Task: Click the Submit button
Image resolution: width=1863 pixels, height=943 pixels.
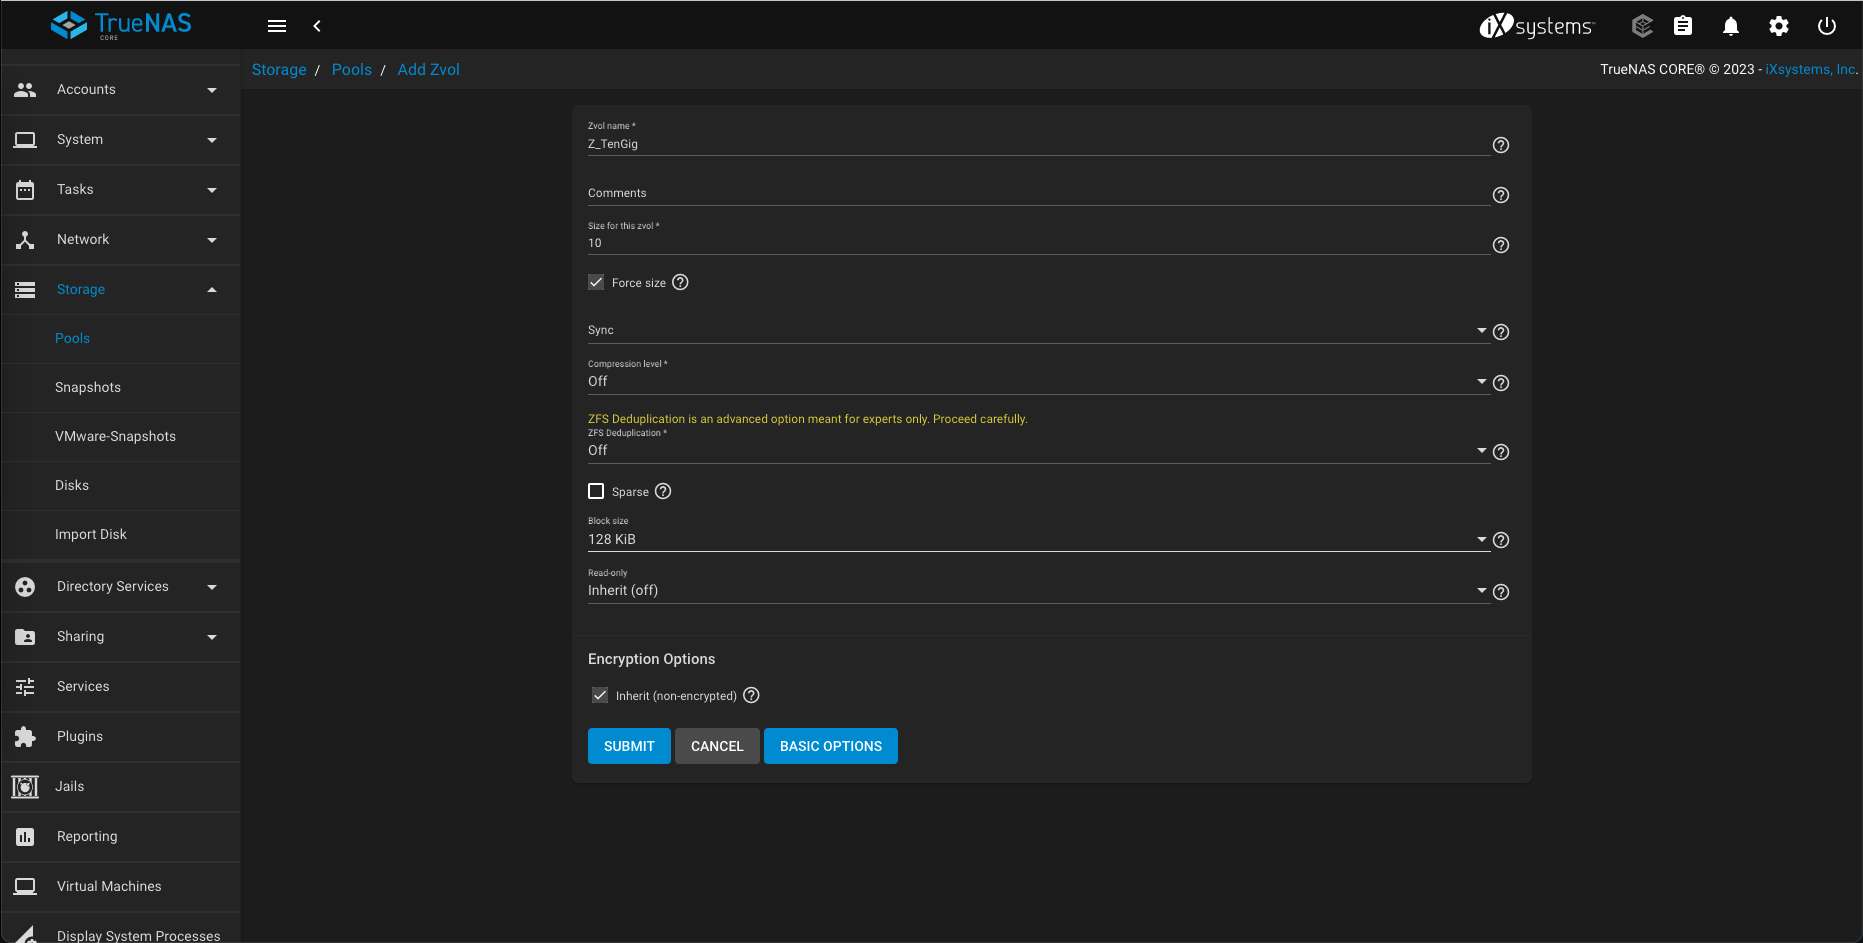Action: point(629,746)
